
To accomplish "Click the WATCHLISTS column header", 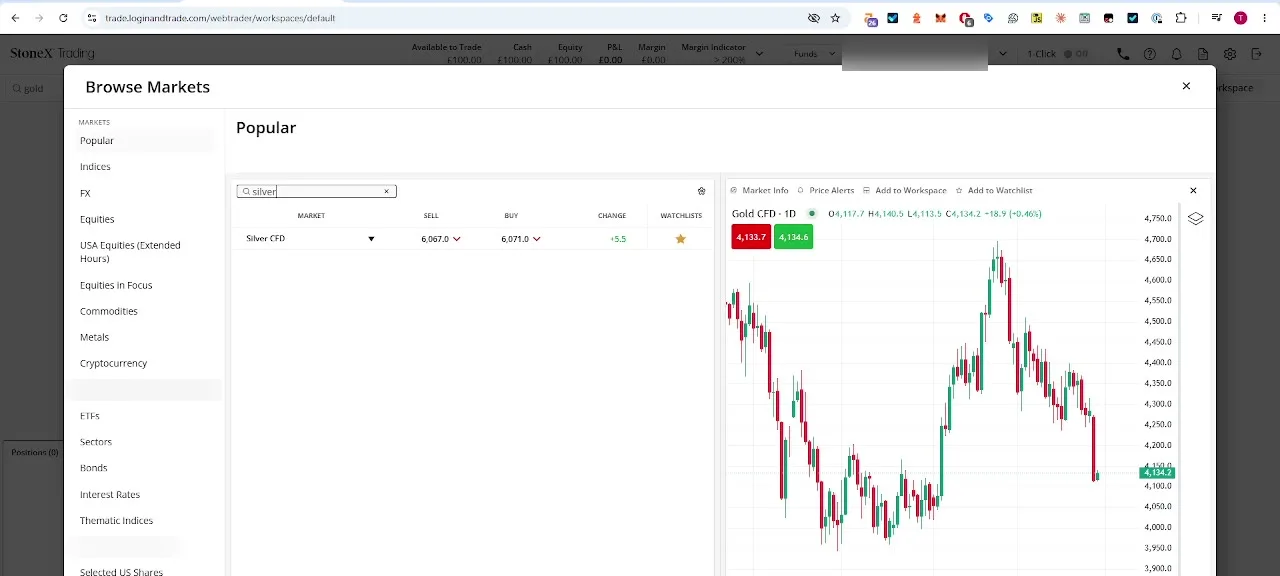I will click(681, 216).
